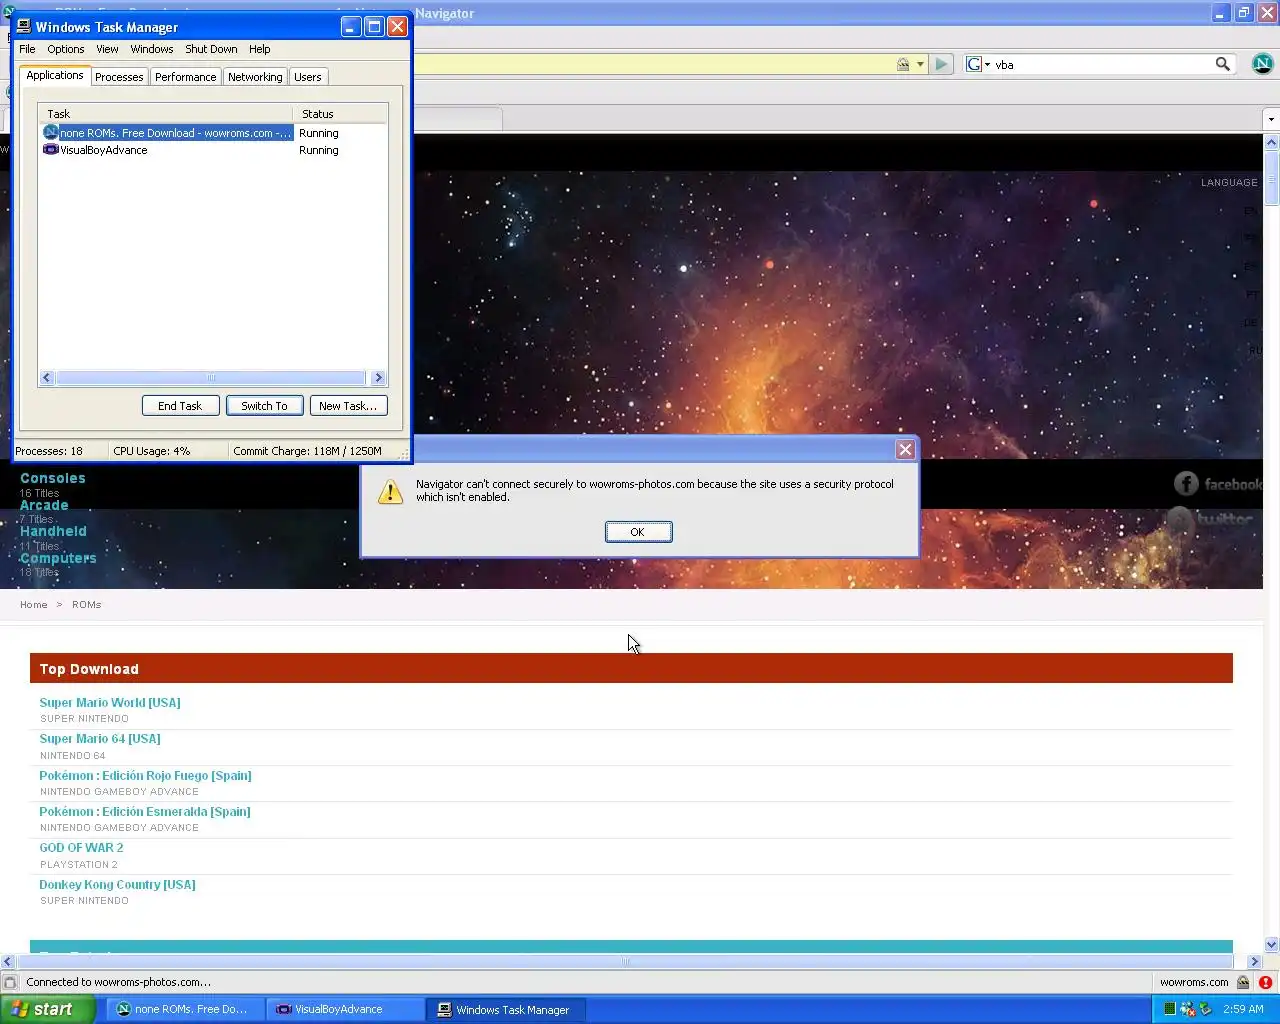This screenshot has width=1280, height=1024.
Task: Open the address bar history dropdown
Action: tap(920, 64)
